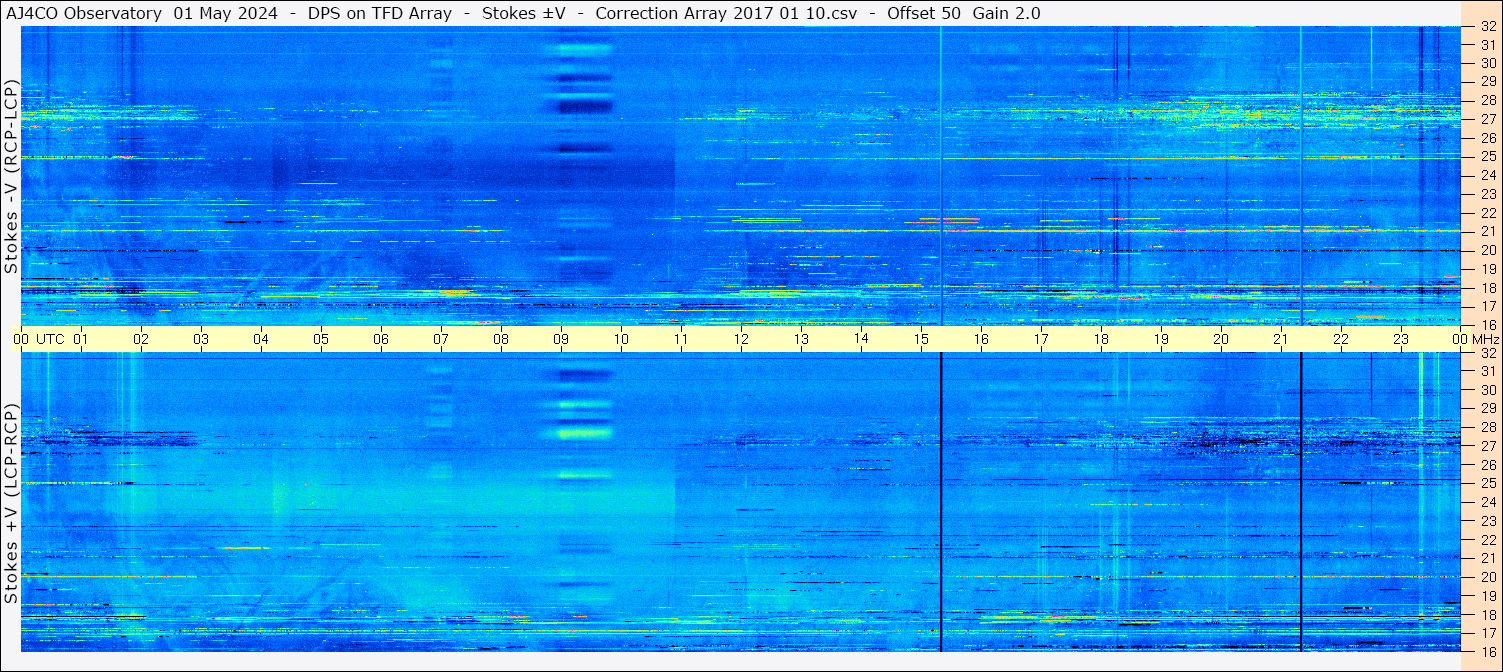Click the 14 hour tick label
Viewport: 1503px width, 672px height.
click(861, 339)
